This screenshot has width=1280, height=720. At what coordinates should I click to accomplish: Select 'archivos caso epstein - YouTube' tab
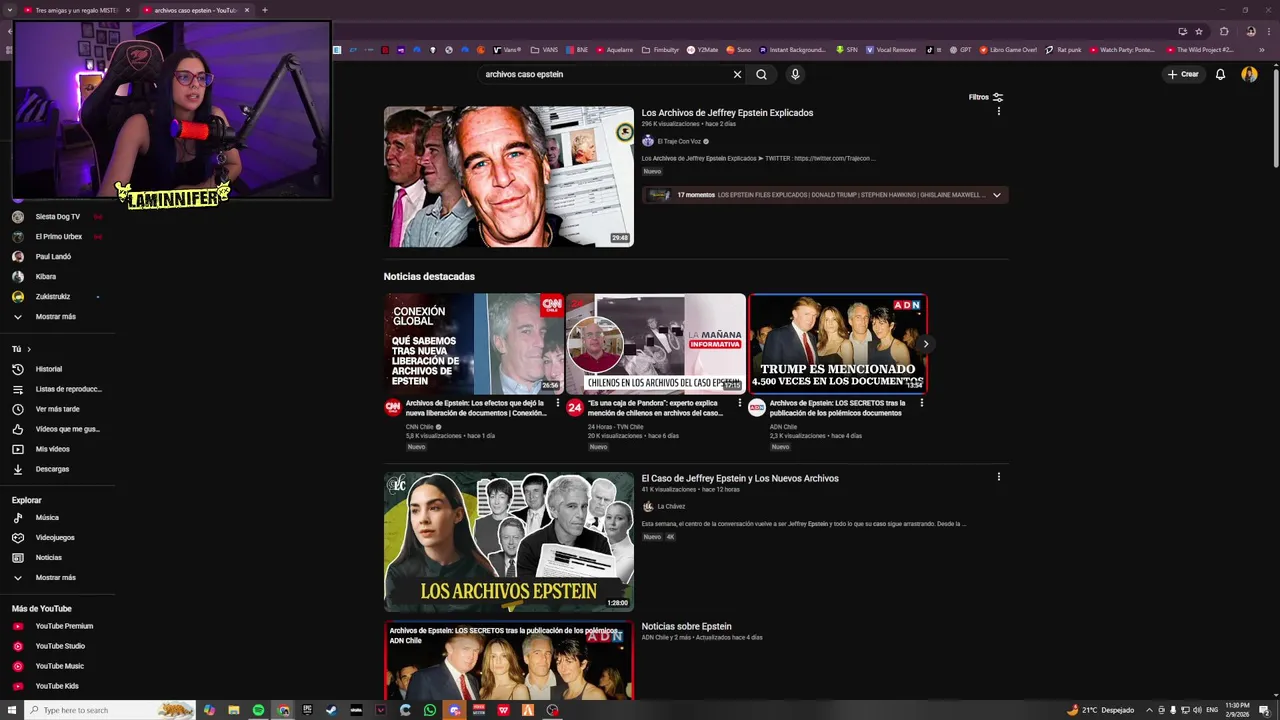(x=195, y=10)
